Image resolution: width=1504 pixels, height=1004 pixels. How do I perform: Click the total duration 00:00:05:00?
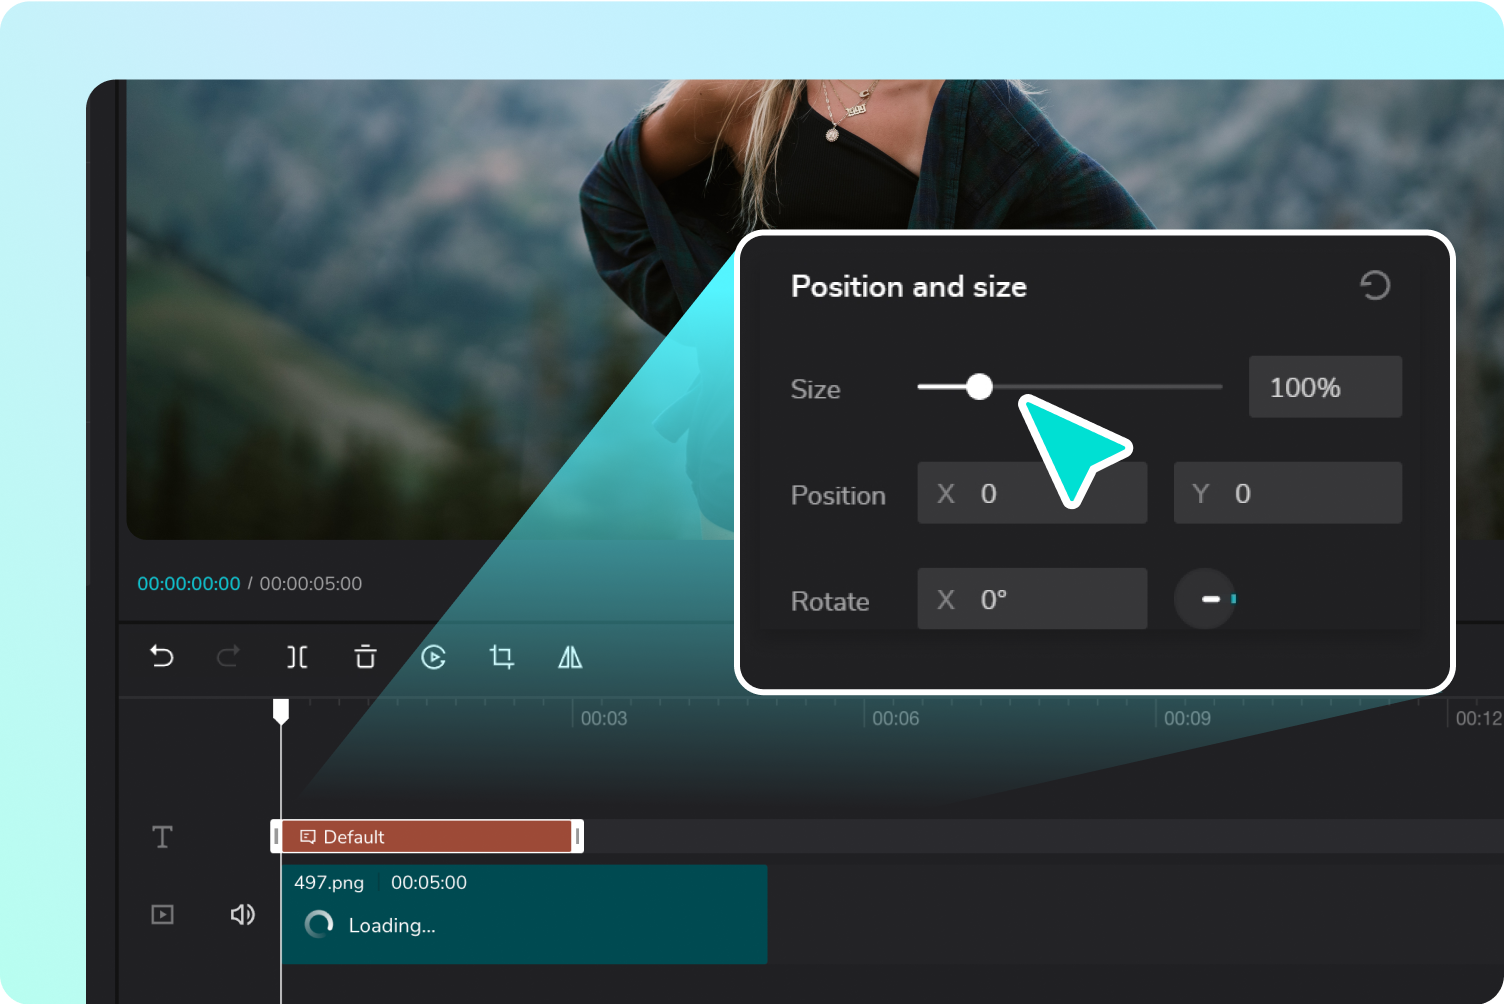click(x=311, y=584)
